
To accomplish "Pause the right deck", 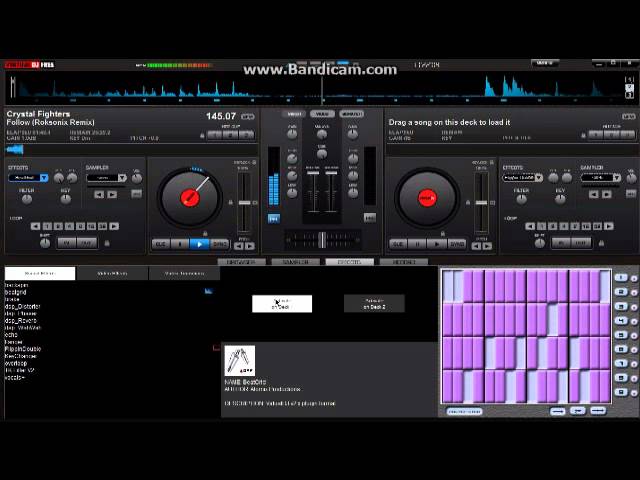I will click(417, 244).
